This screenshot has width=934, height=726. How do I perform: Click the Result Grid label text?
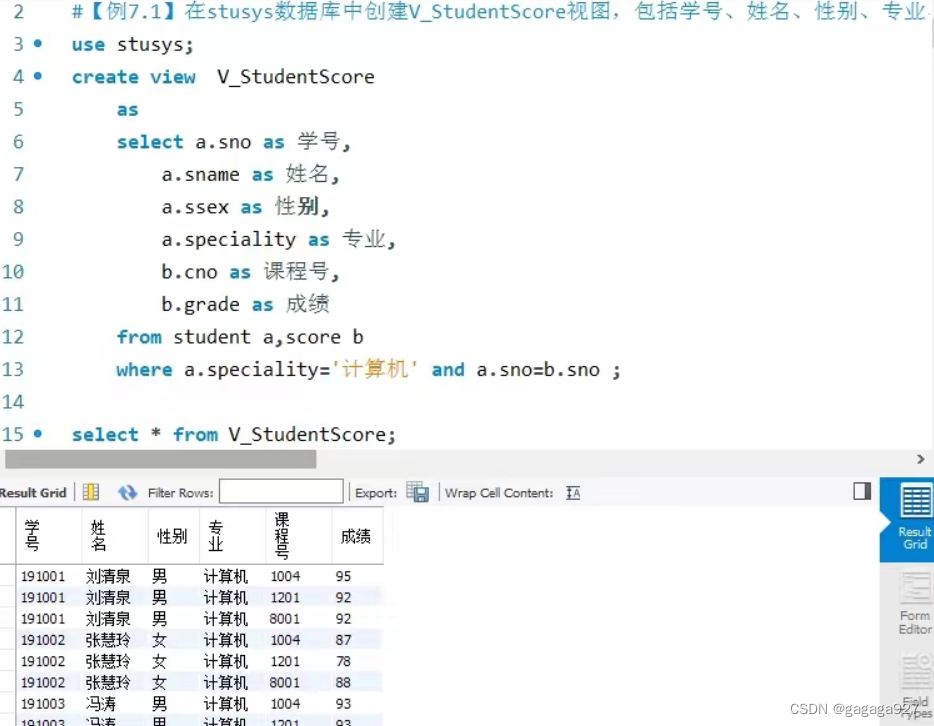(34, 491)
